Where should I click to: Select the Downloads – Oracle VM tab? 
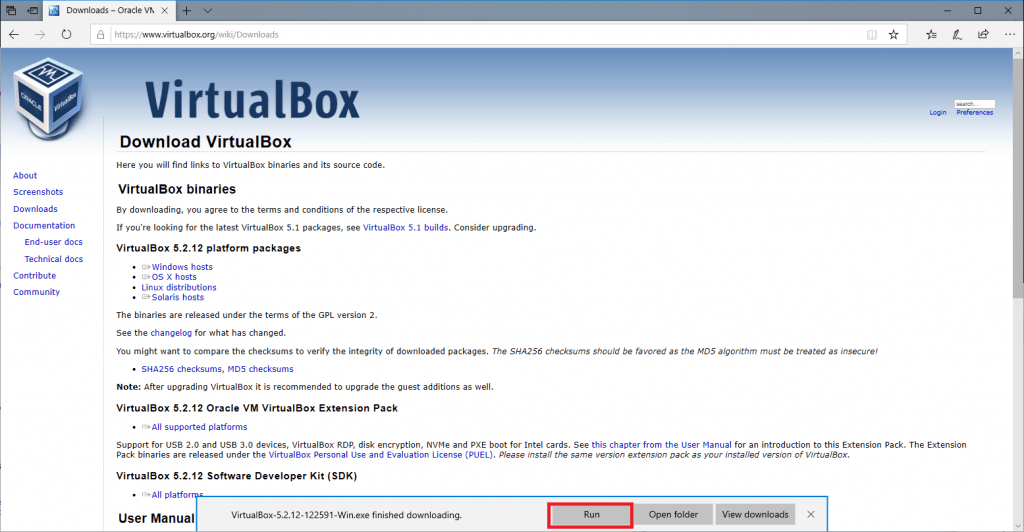[108, 10]
